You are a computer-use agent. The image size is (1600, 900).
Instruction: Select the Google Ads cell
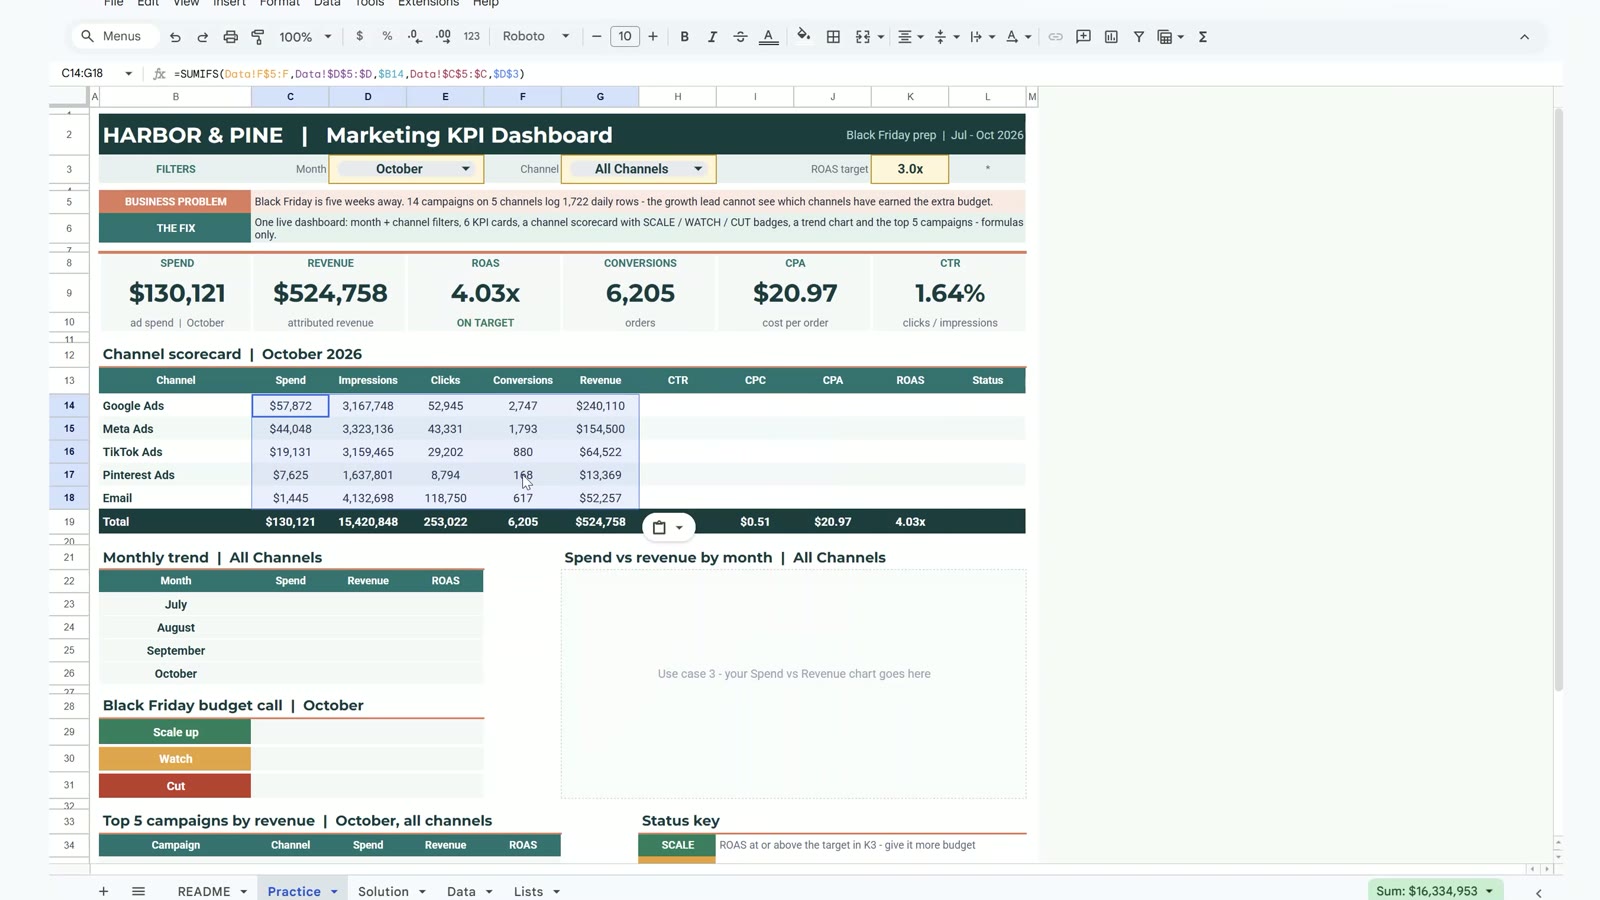coord(175,406)
